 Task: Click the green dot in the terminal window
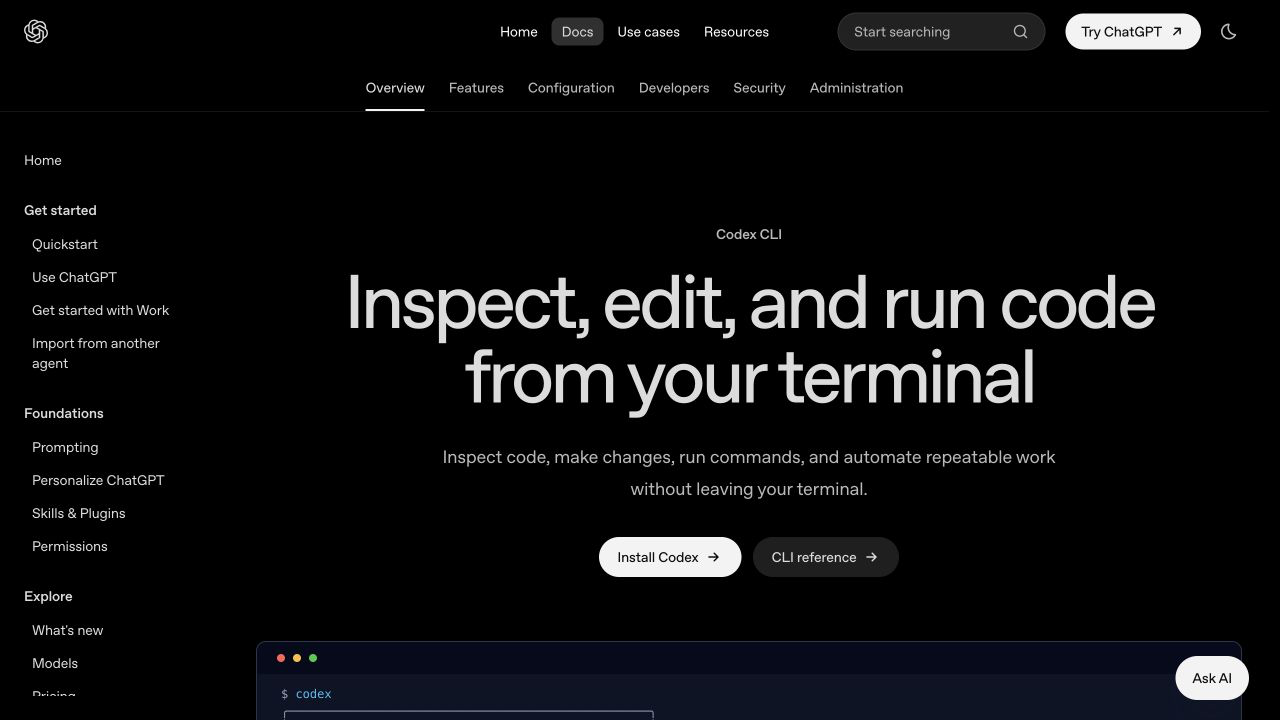[x=313, y=658]
